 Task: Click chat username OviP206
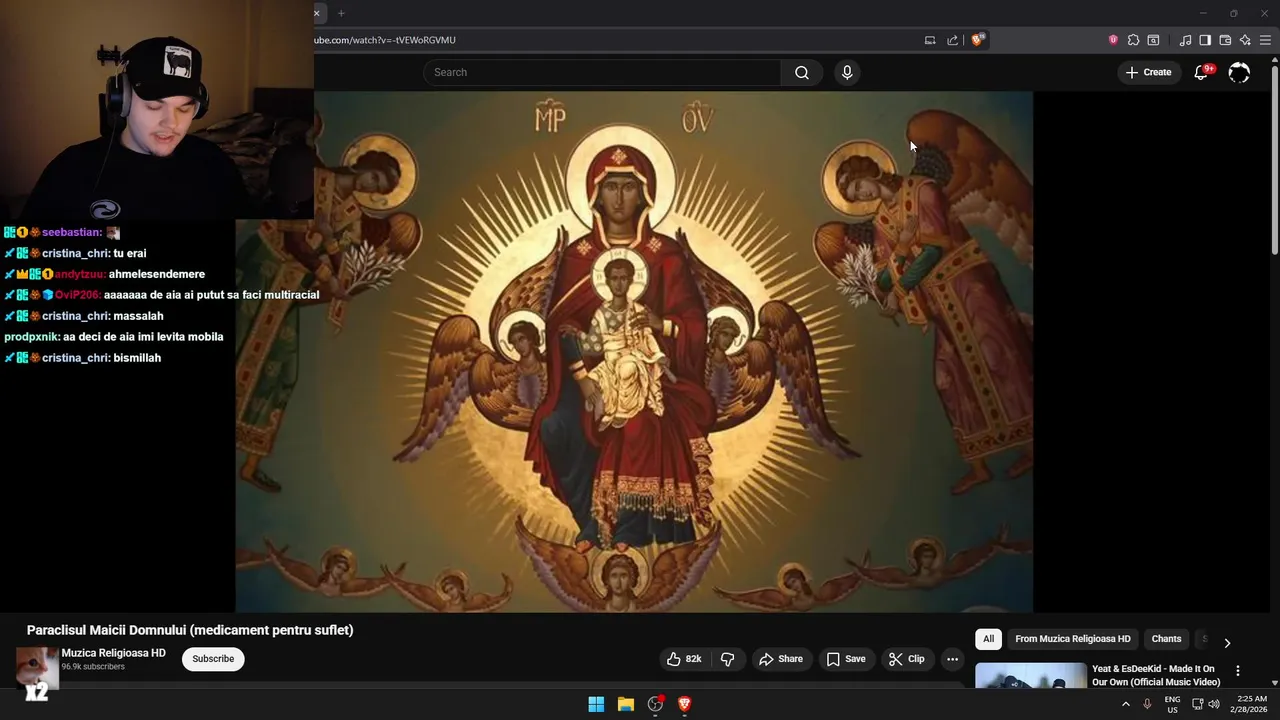click(x=78, y=295)
